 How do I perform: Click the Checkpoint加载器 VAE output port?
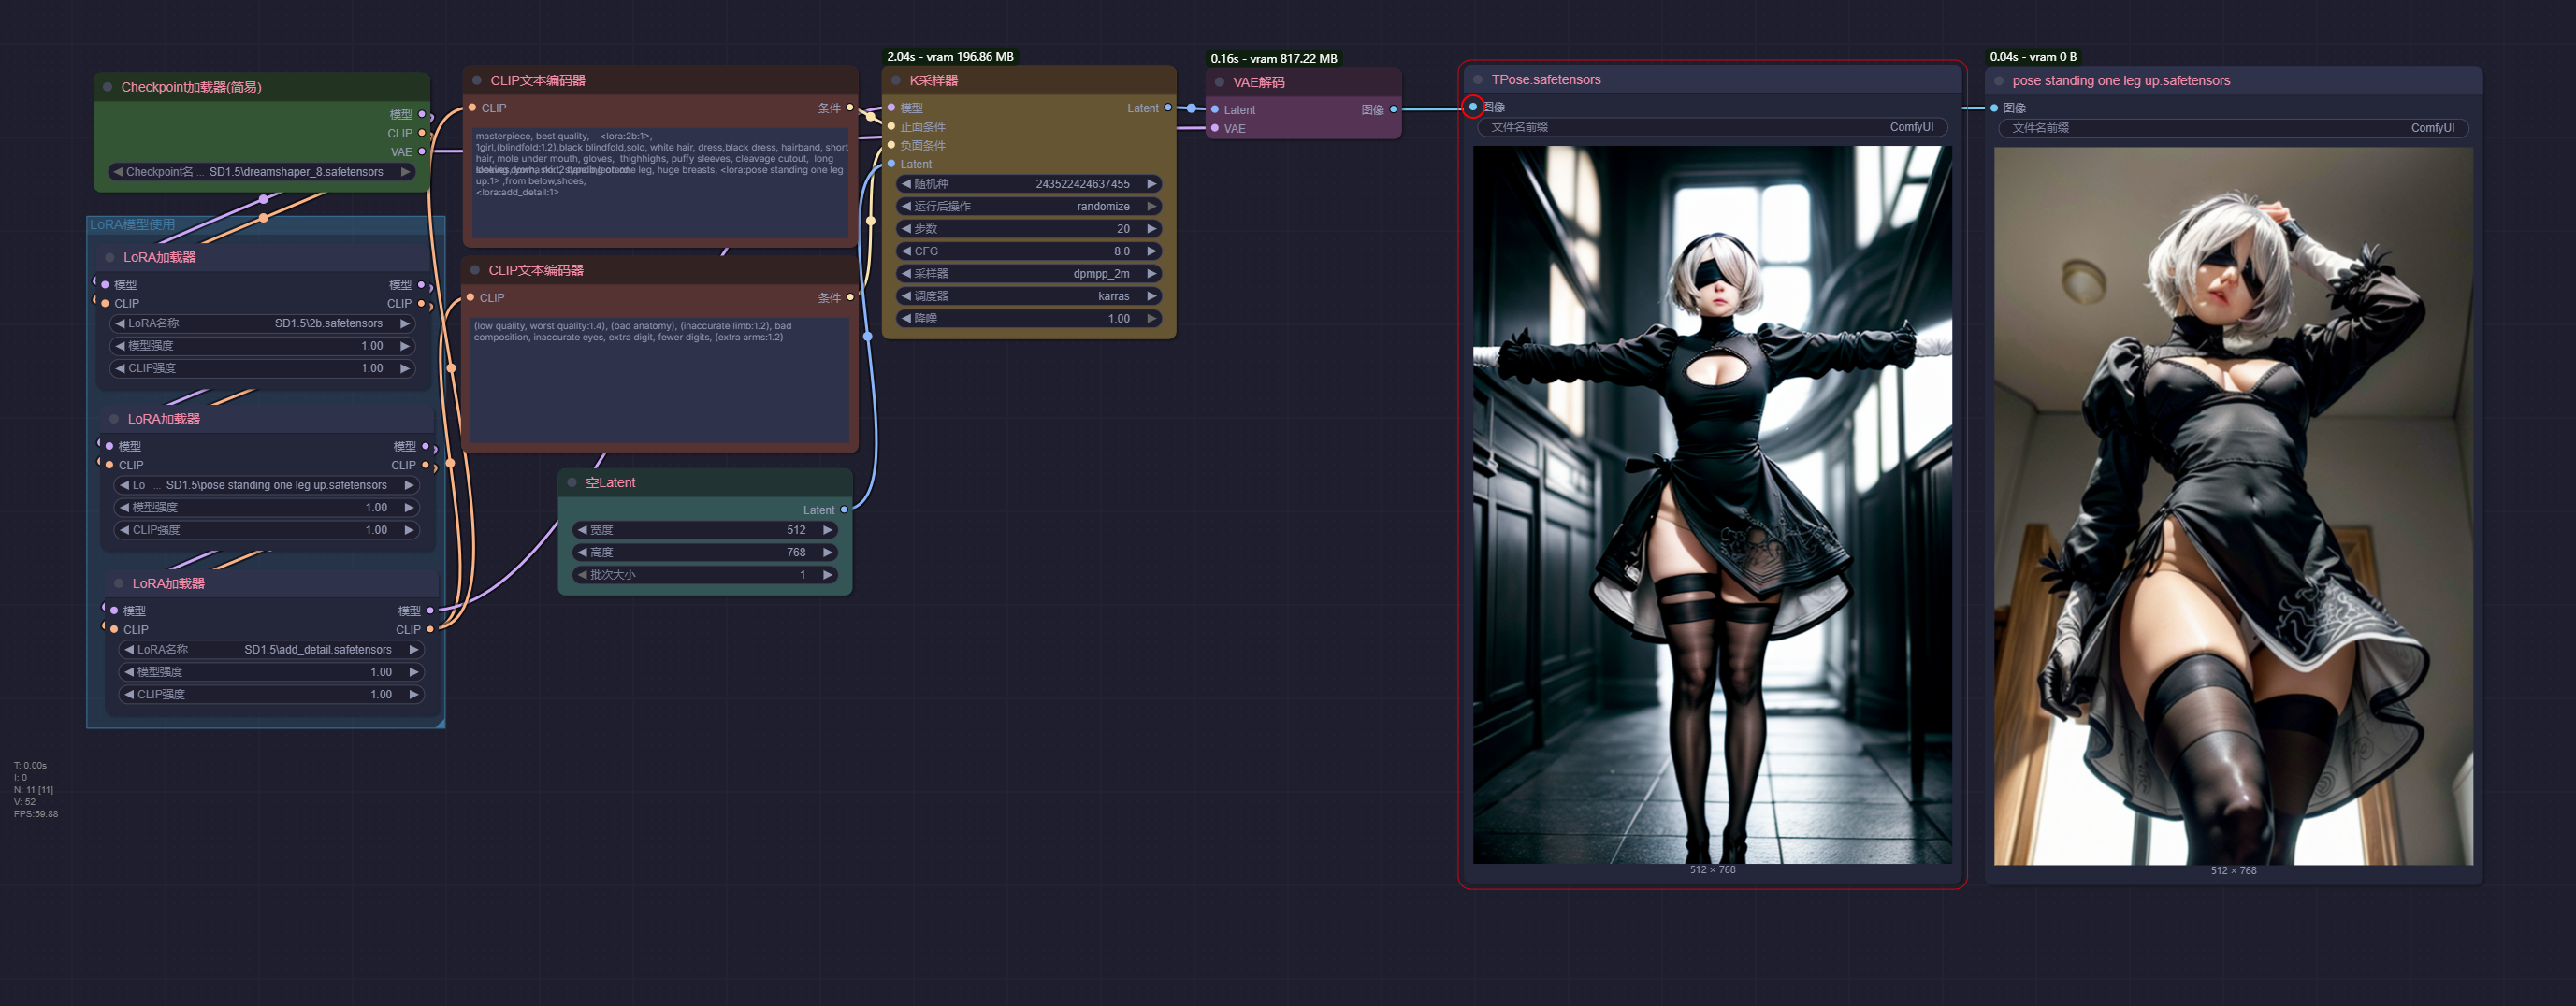click(422, 152)
